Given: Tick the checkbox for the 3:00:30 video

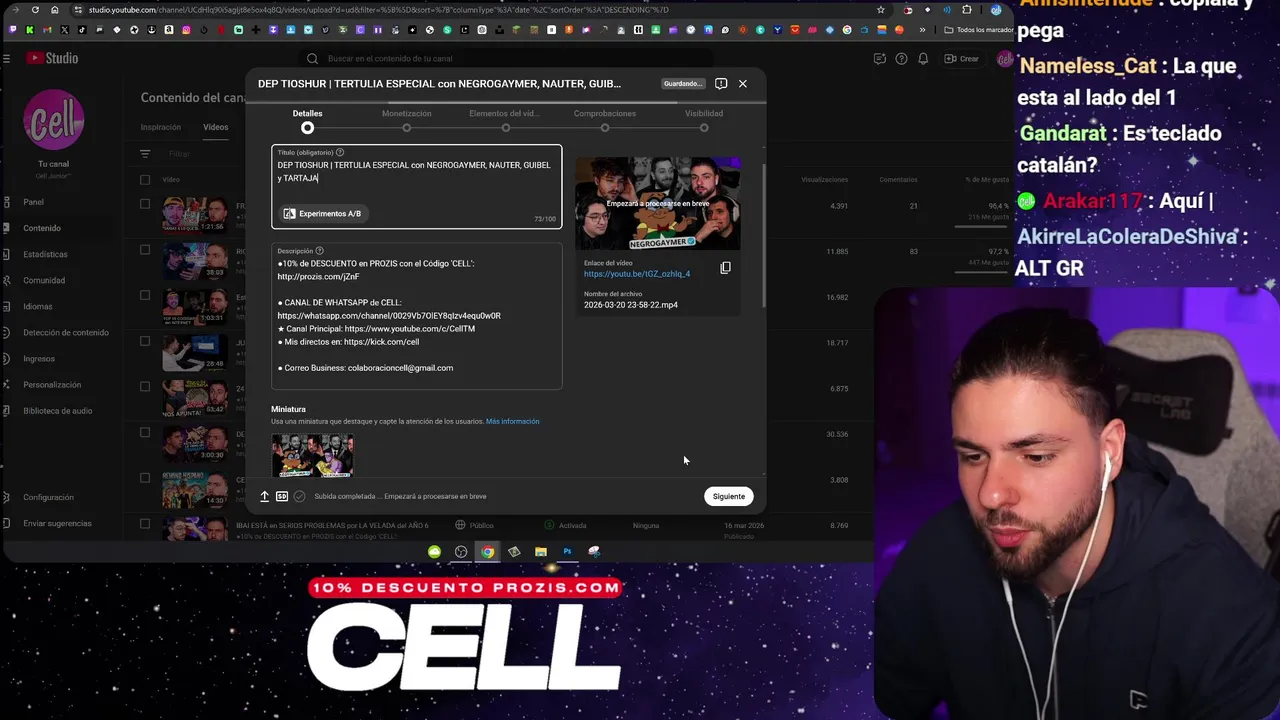Looking at the screenshot, I should point(145,433).
